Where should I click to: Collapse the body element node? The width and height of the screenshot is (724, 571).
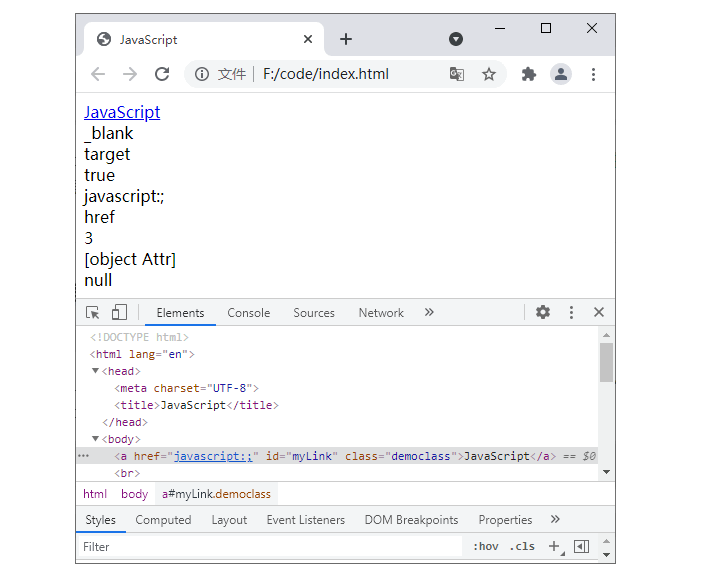click(95, 439)
